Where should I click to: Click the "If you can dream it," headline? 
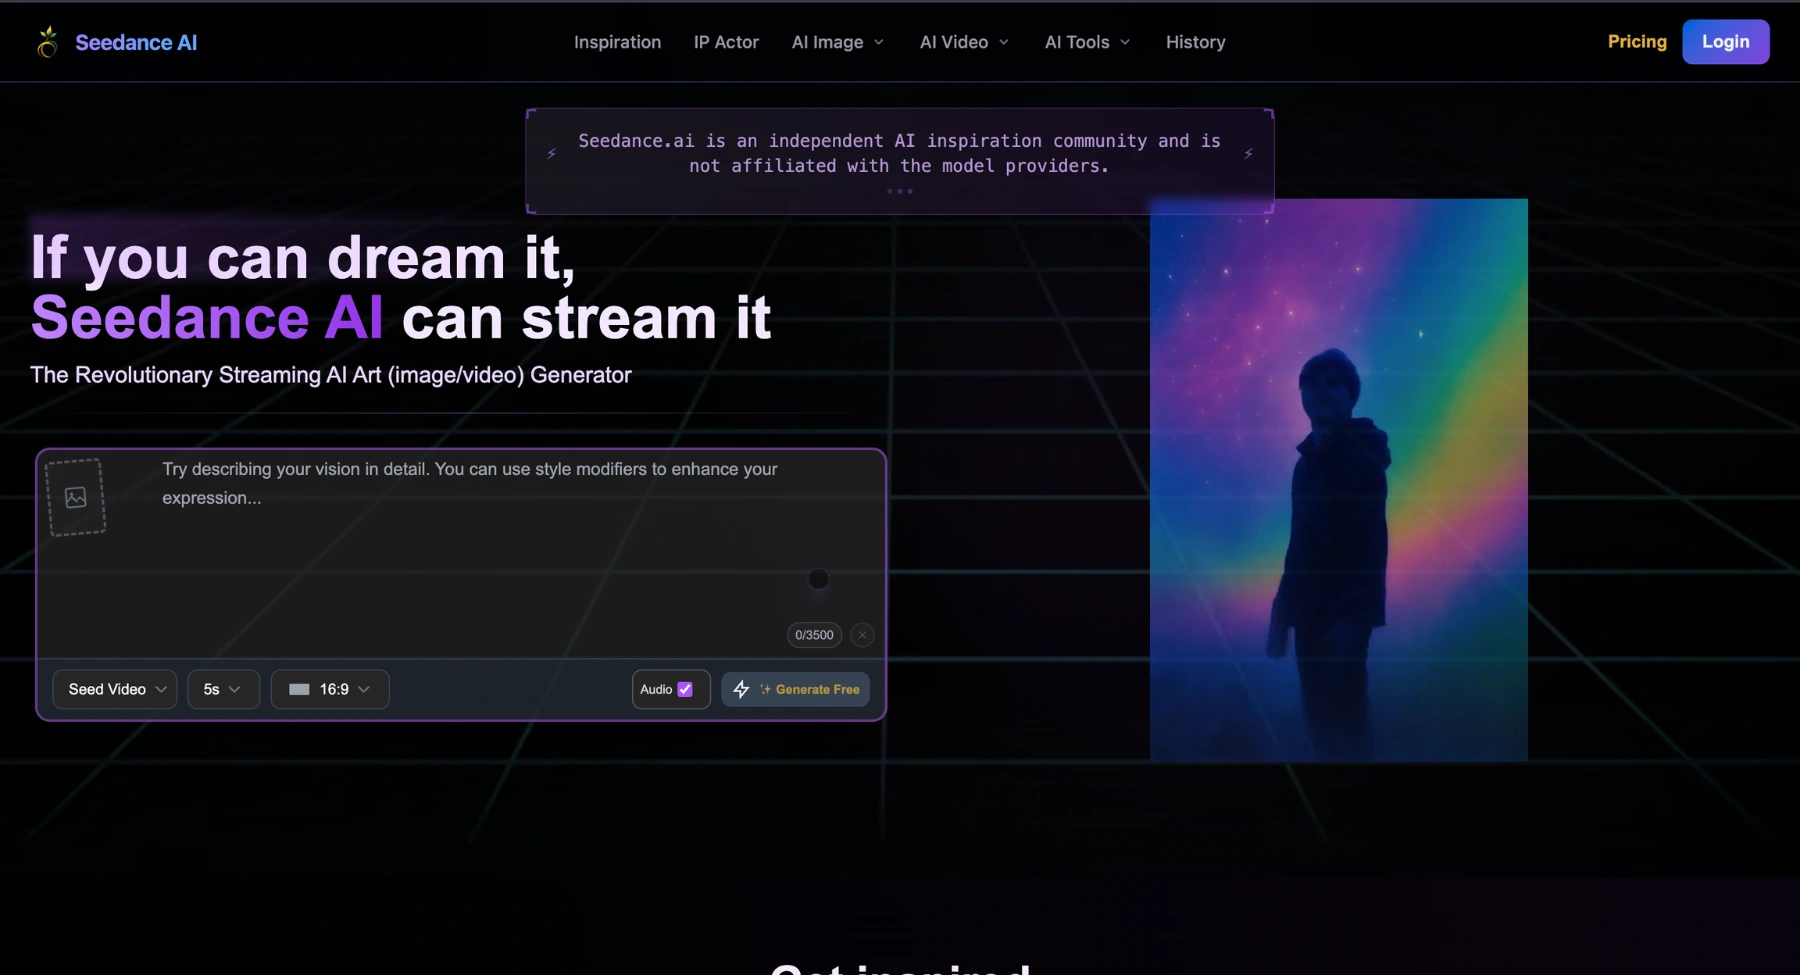[x=303, y=257]
